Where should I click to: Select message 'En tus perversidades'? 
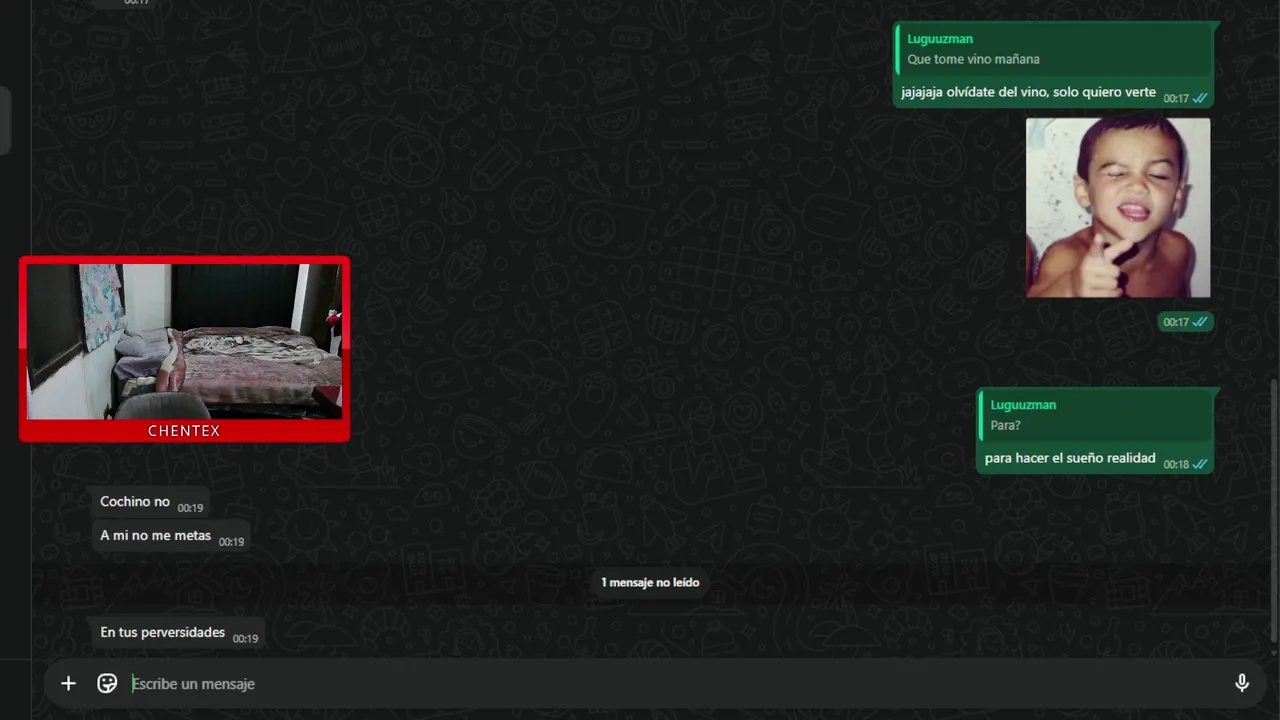178,633
